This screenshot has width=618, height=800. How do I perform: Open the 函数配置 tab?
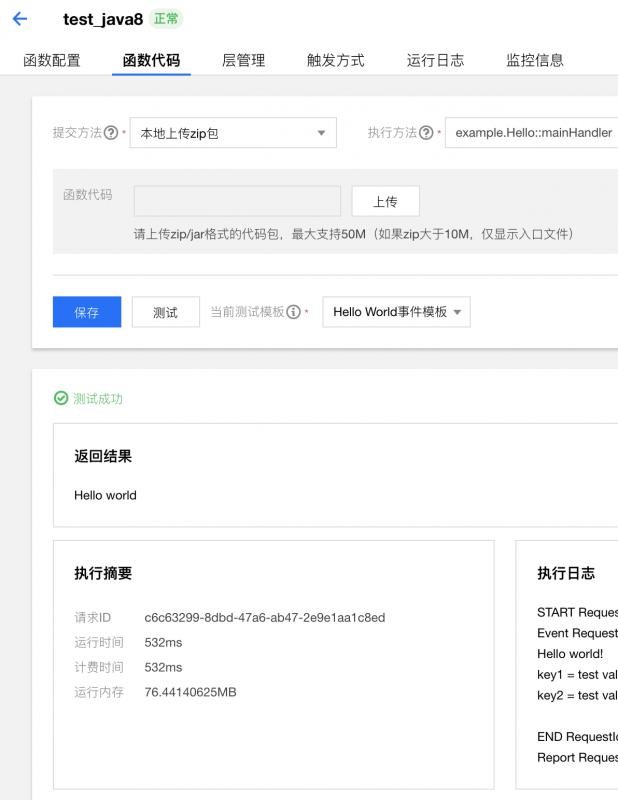point(52,60)
